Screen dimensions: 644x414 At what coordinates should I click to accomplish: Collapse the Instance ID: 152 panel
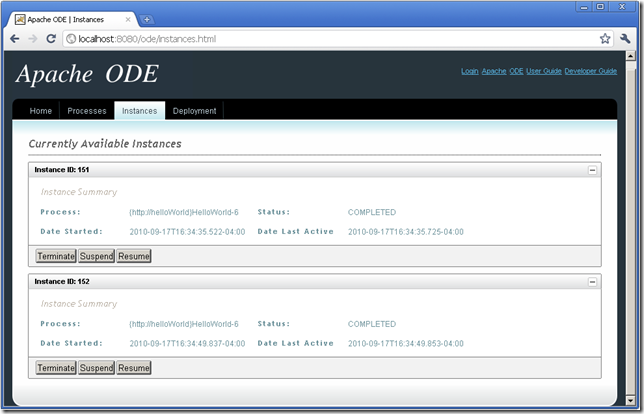[592, 282]
